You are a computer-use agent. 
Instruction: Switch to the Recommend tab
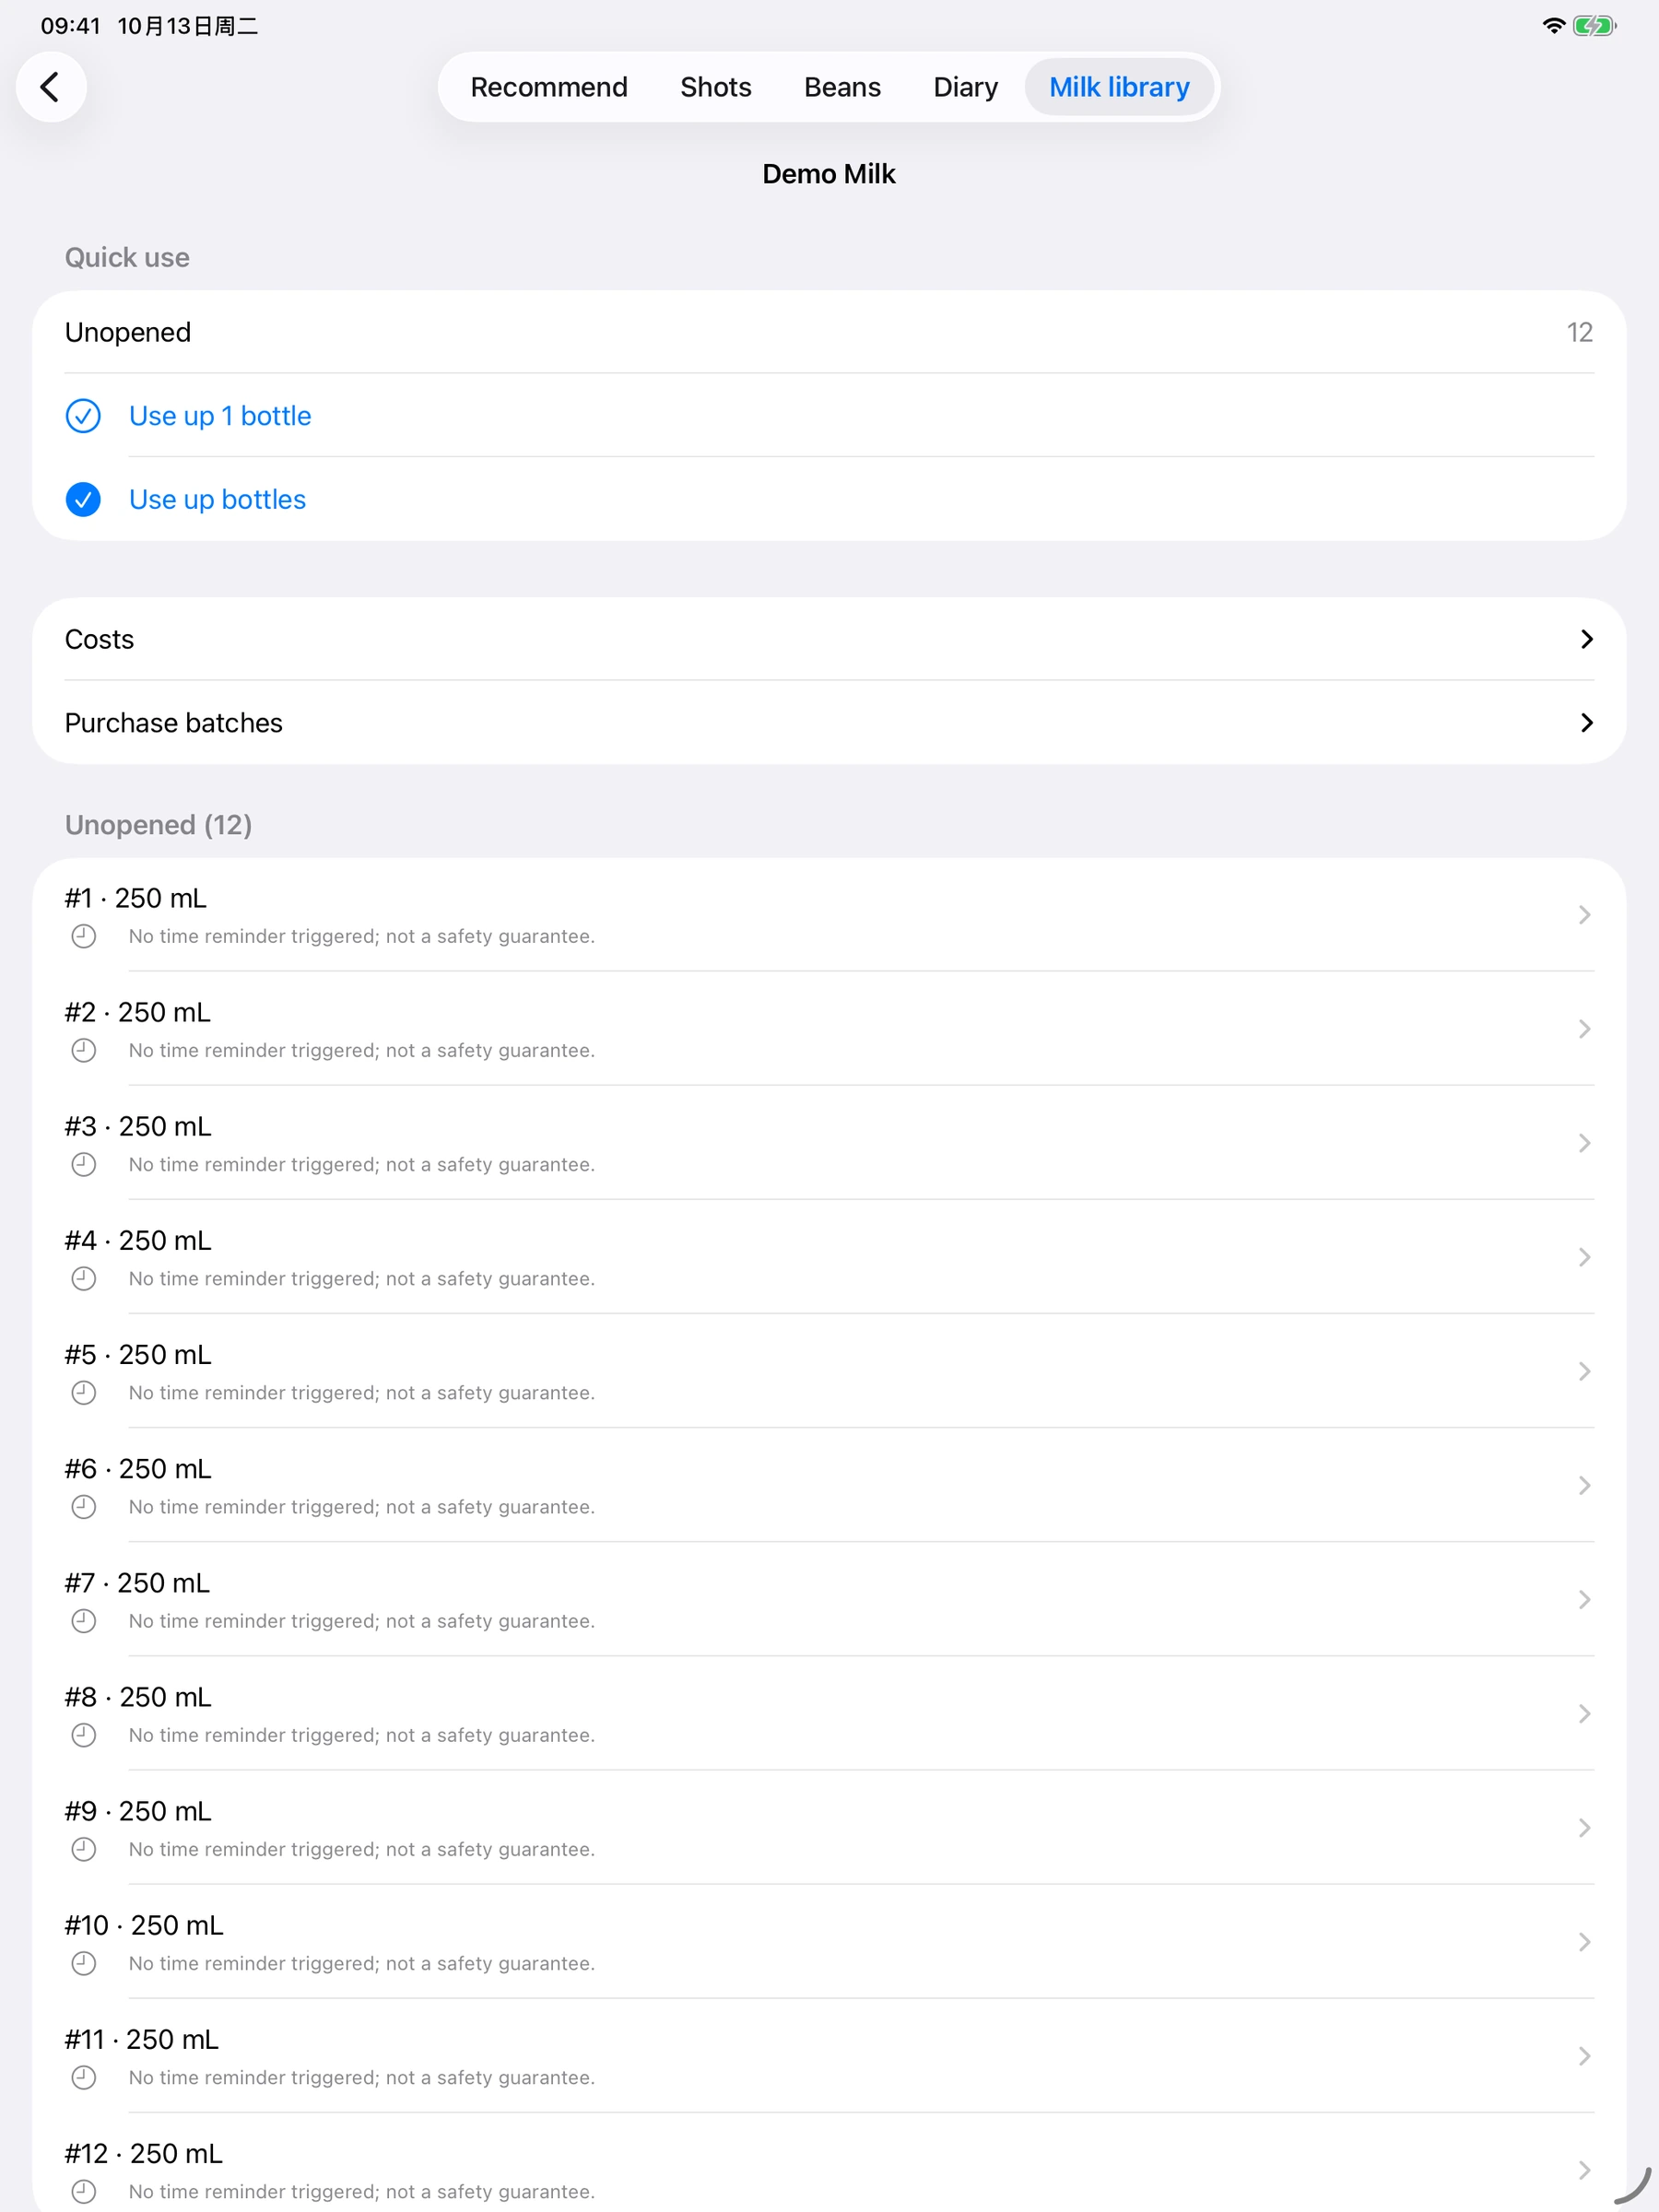(x=549, y=87)
